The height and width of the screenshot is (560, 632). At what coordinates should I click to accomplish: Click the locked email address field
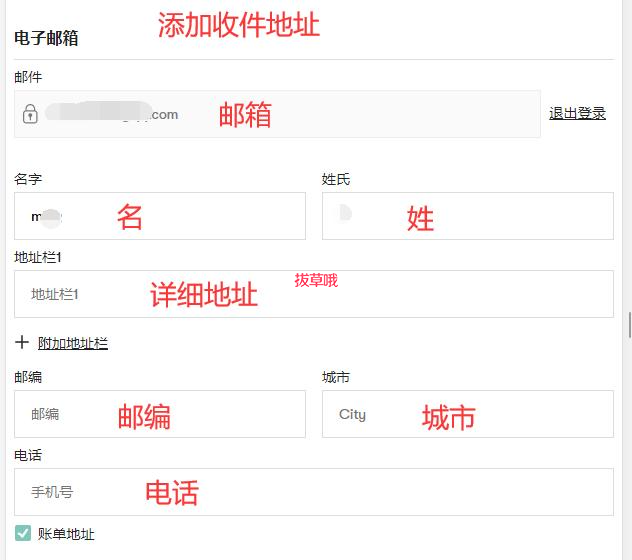click(277, 114)
